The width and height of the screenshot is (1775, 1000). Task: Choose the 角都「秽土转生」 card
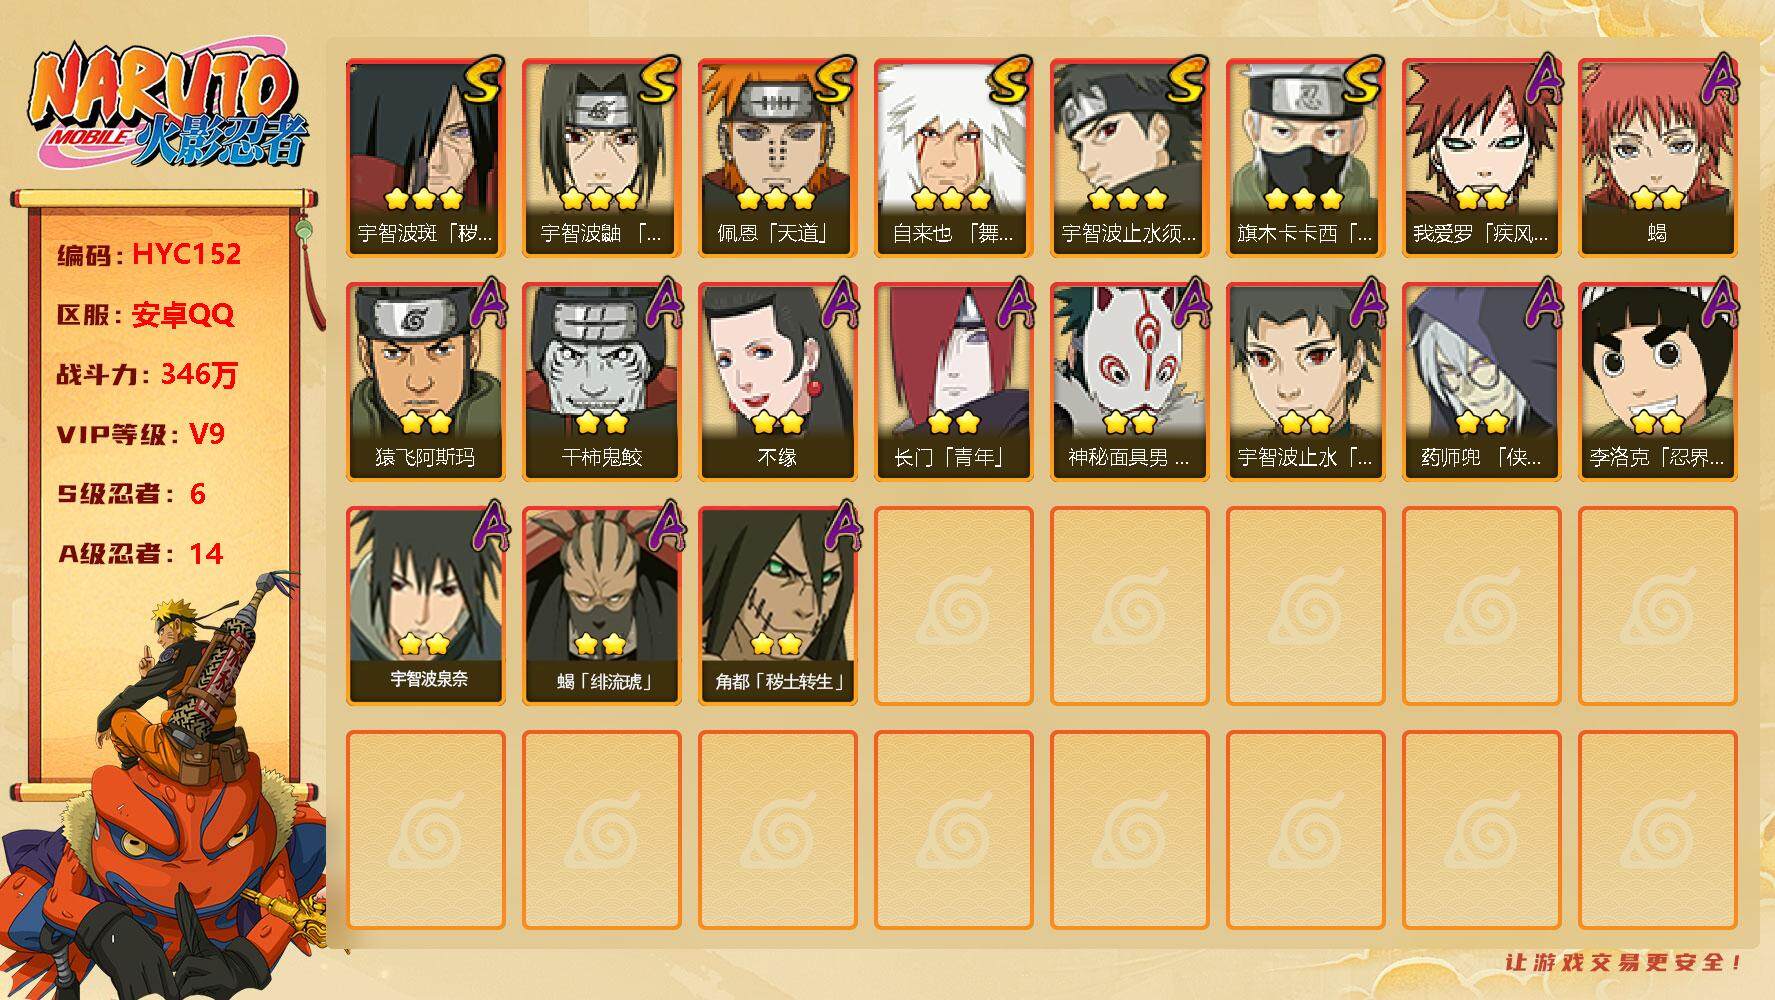pos(777,606)
